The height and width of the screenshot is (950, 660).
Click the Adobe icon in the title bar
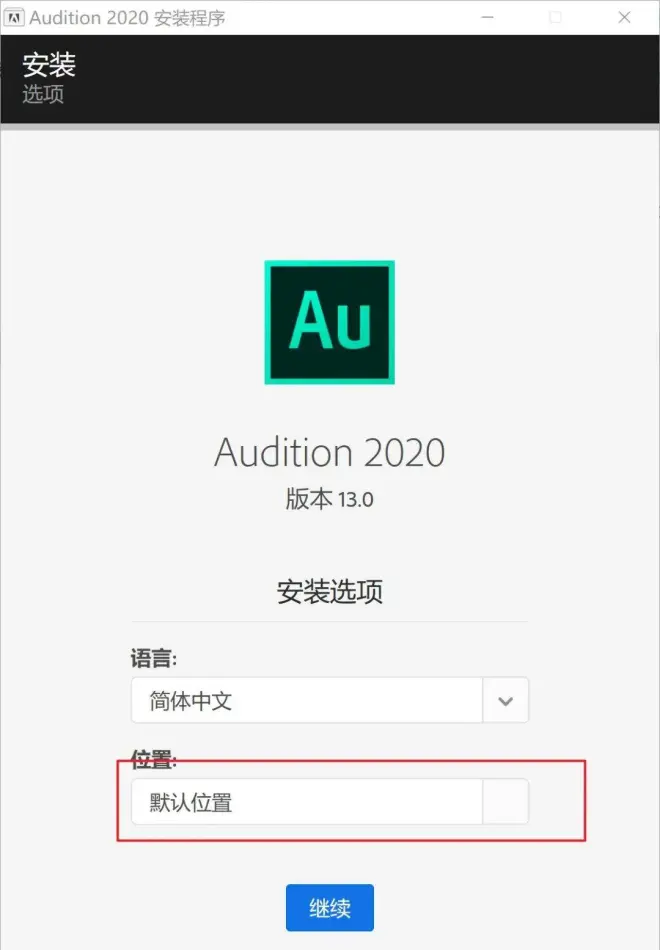[16, 18]
